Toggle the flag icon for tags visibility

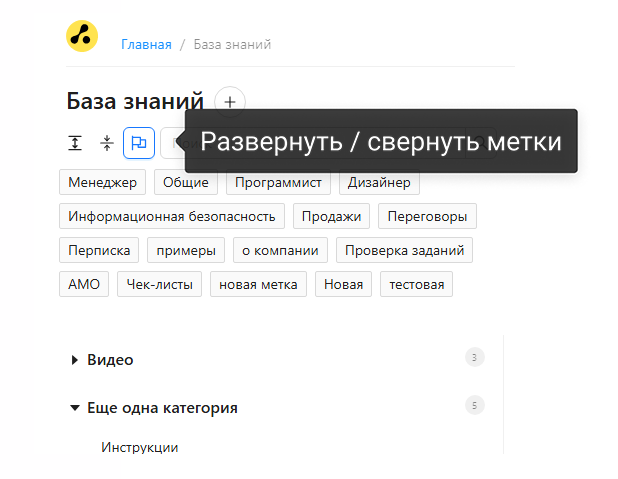(139, 143)
